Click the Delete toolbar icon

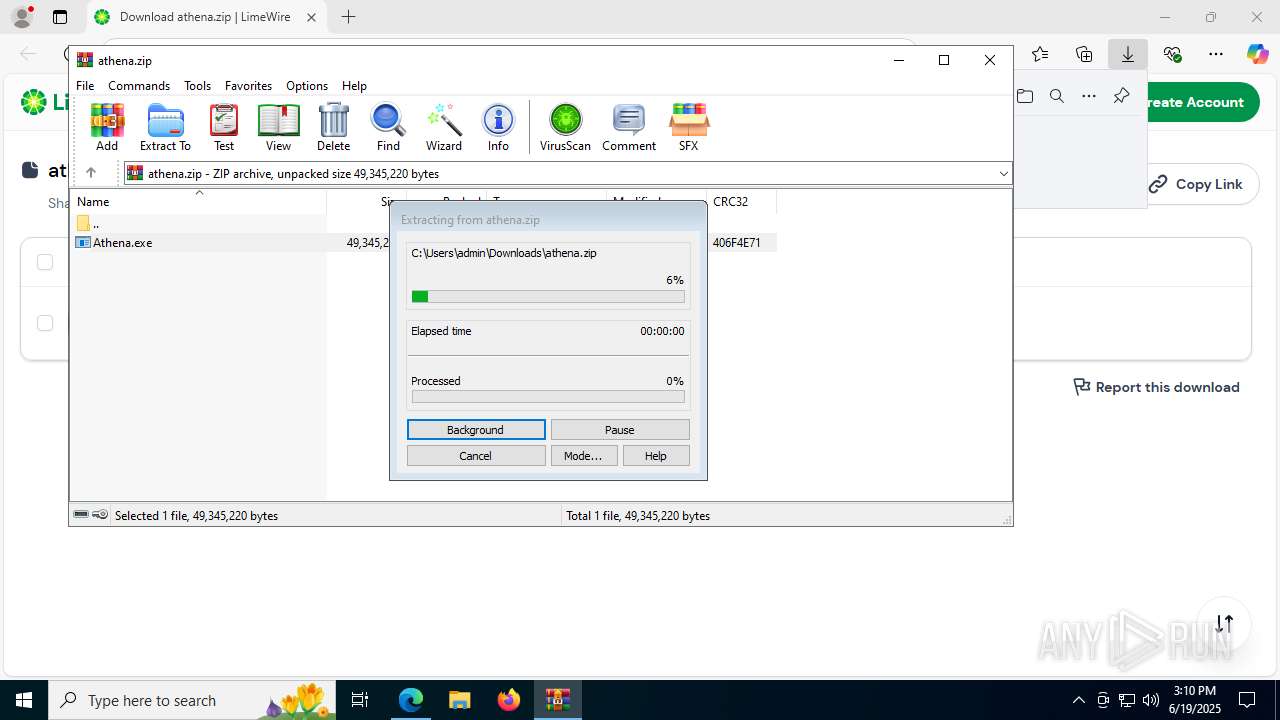(333, 127)
